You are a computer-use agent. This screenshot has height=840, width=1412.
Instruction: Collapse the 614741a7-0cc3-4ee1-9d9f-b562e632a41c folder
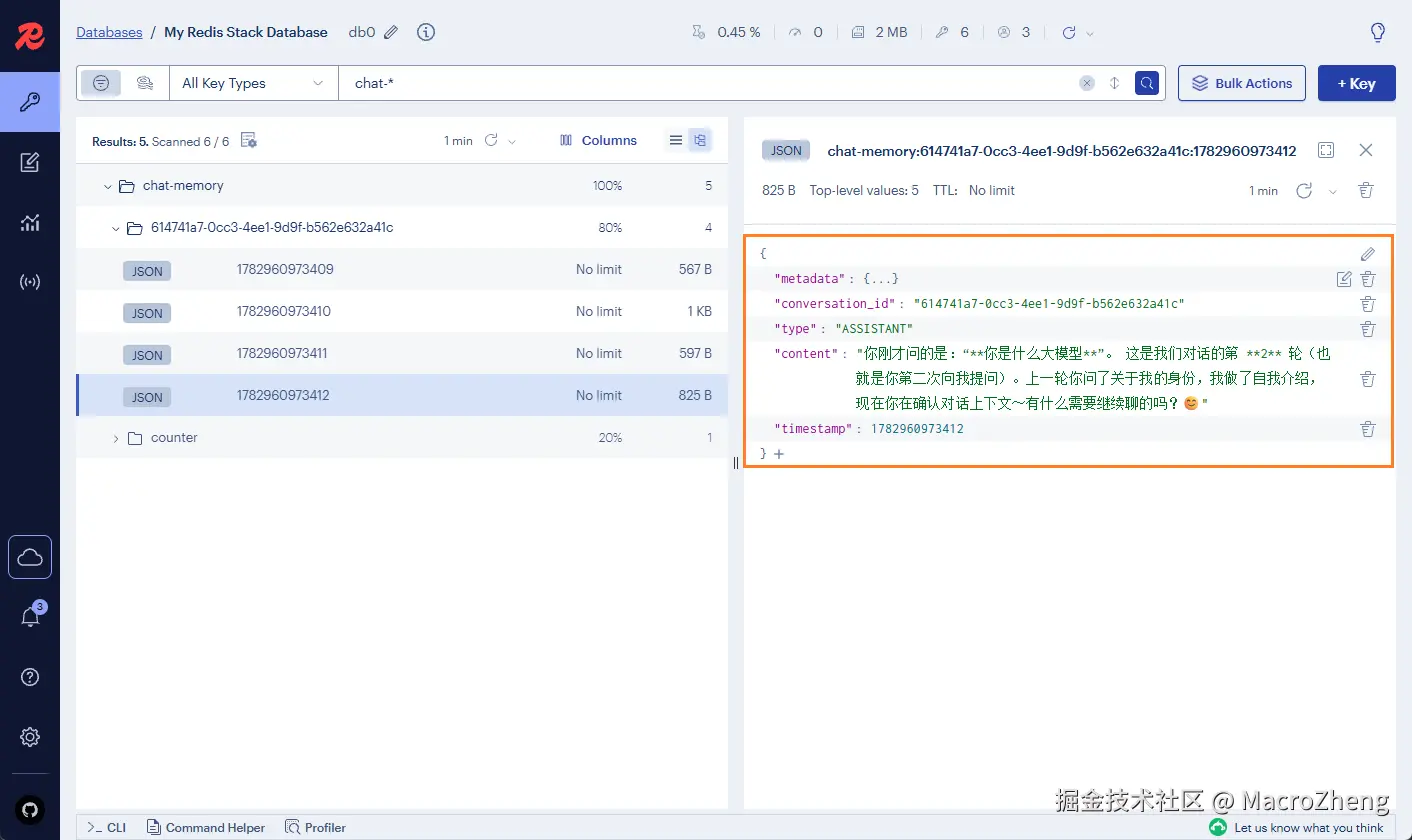(115, 228)
